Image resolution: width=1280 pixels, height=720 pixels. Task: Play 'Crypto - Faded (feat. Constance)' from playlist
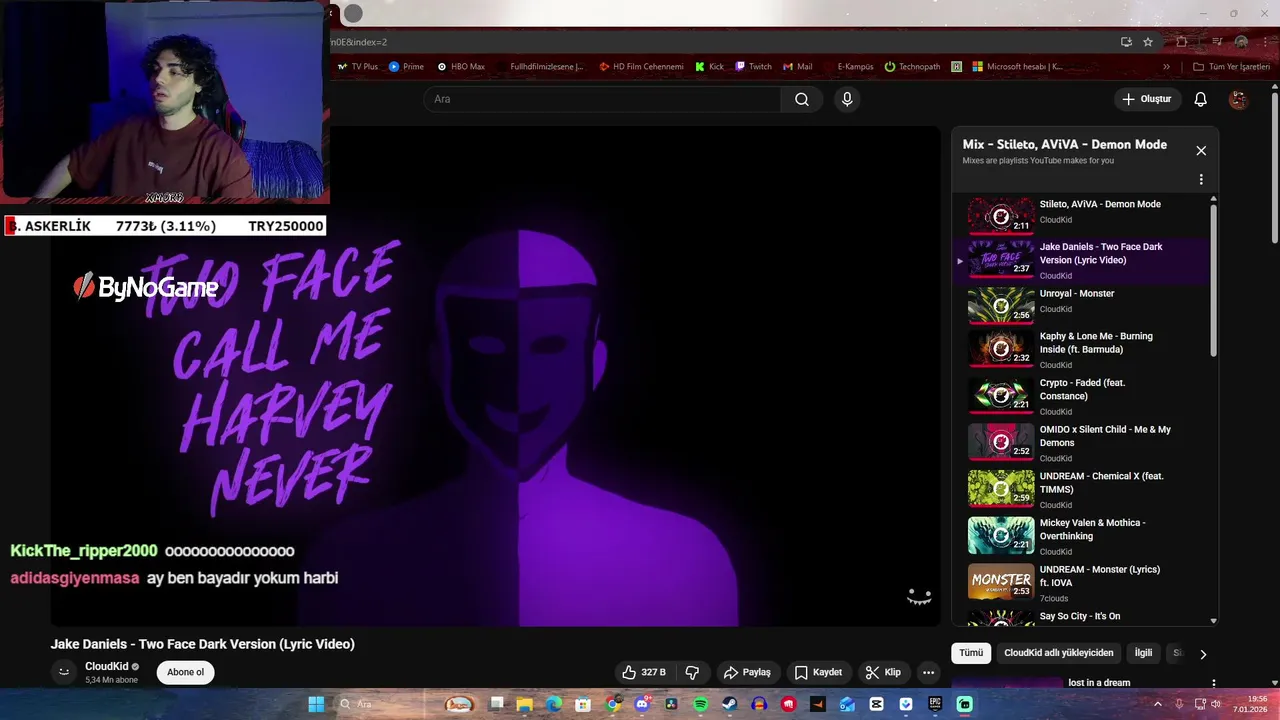1083,396
